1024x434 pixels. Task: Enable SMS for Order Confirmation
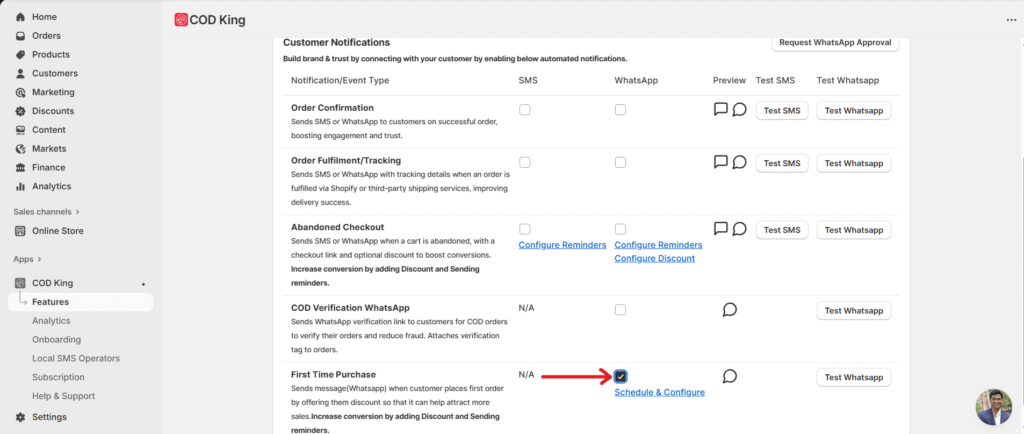coord(525,110)
